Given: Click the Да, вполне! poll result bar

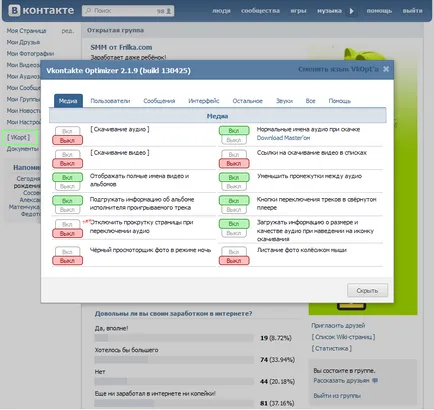Looking at the screenshot, I should click(174, 338).
